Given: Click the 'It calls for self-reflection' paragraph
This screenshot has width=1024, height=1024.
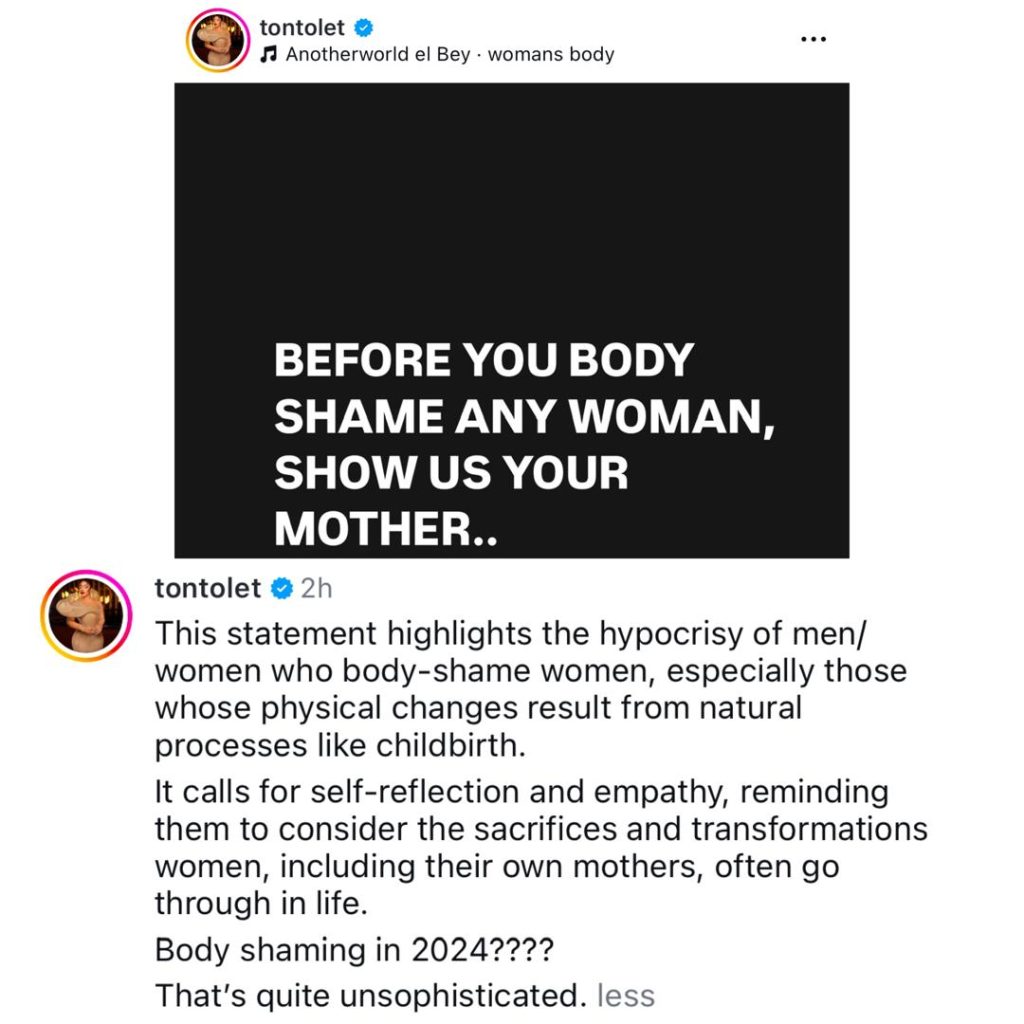Looking at the screenshot, I should 541,848.
